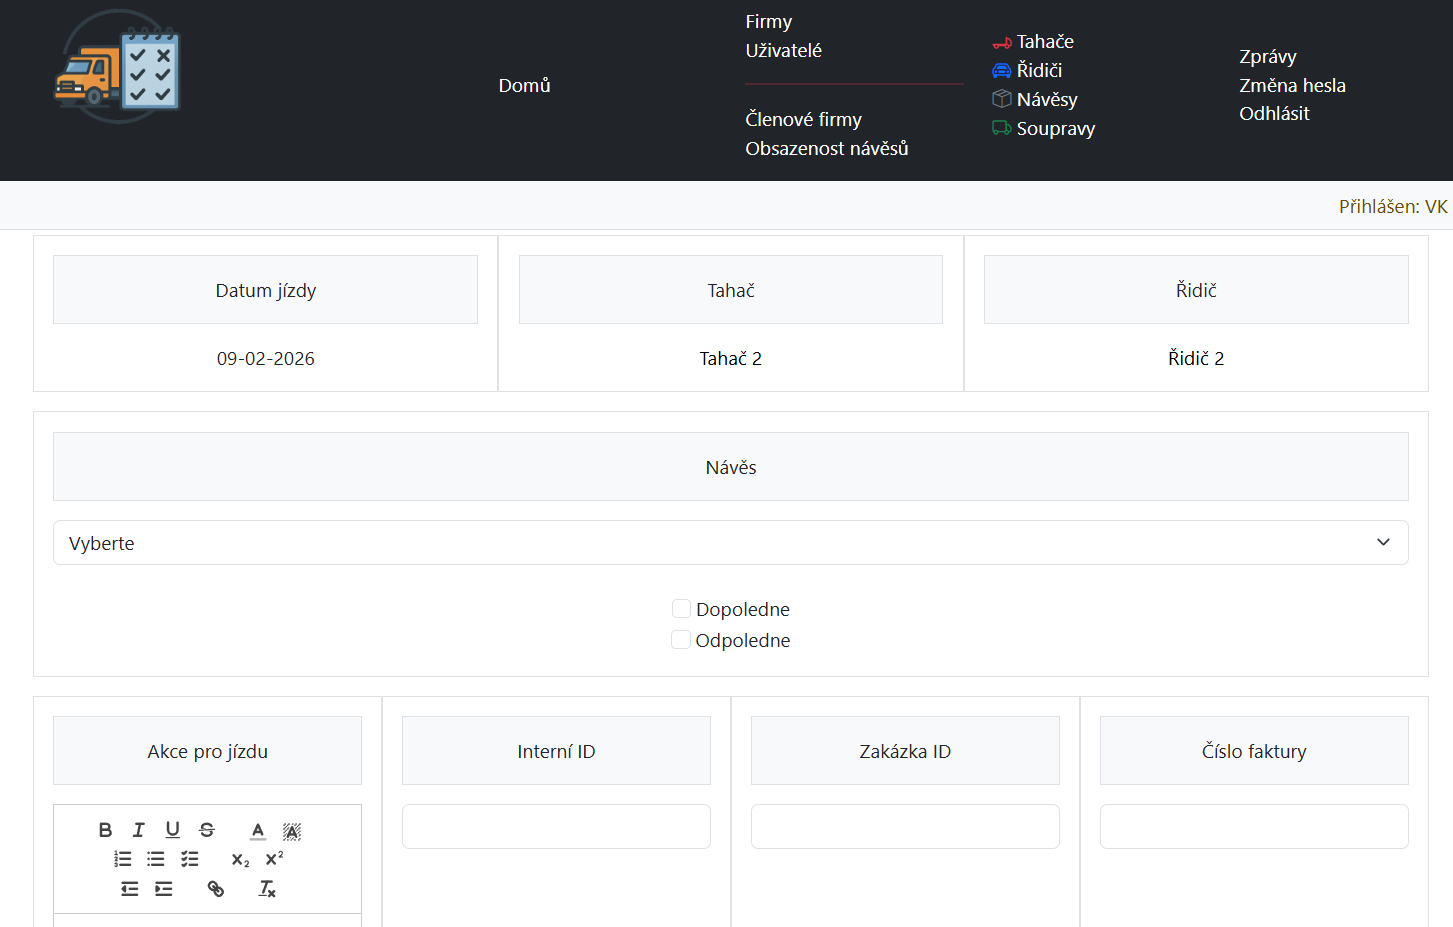
Task: Enable the Dopoledne checkbox
Action: 681,609
